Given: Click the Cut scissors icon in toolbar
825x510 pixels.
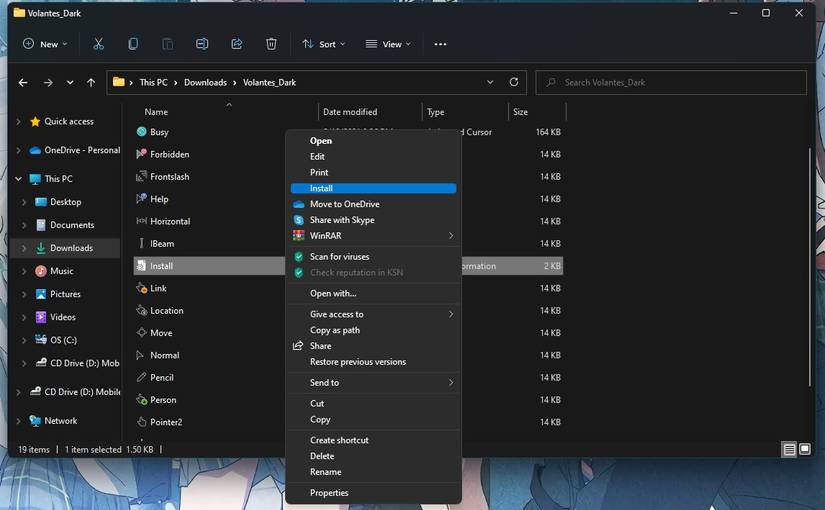Looking at the screenshot, I should click(x=98, y=44).
